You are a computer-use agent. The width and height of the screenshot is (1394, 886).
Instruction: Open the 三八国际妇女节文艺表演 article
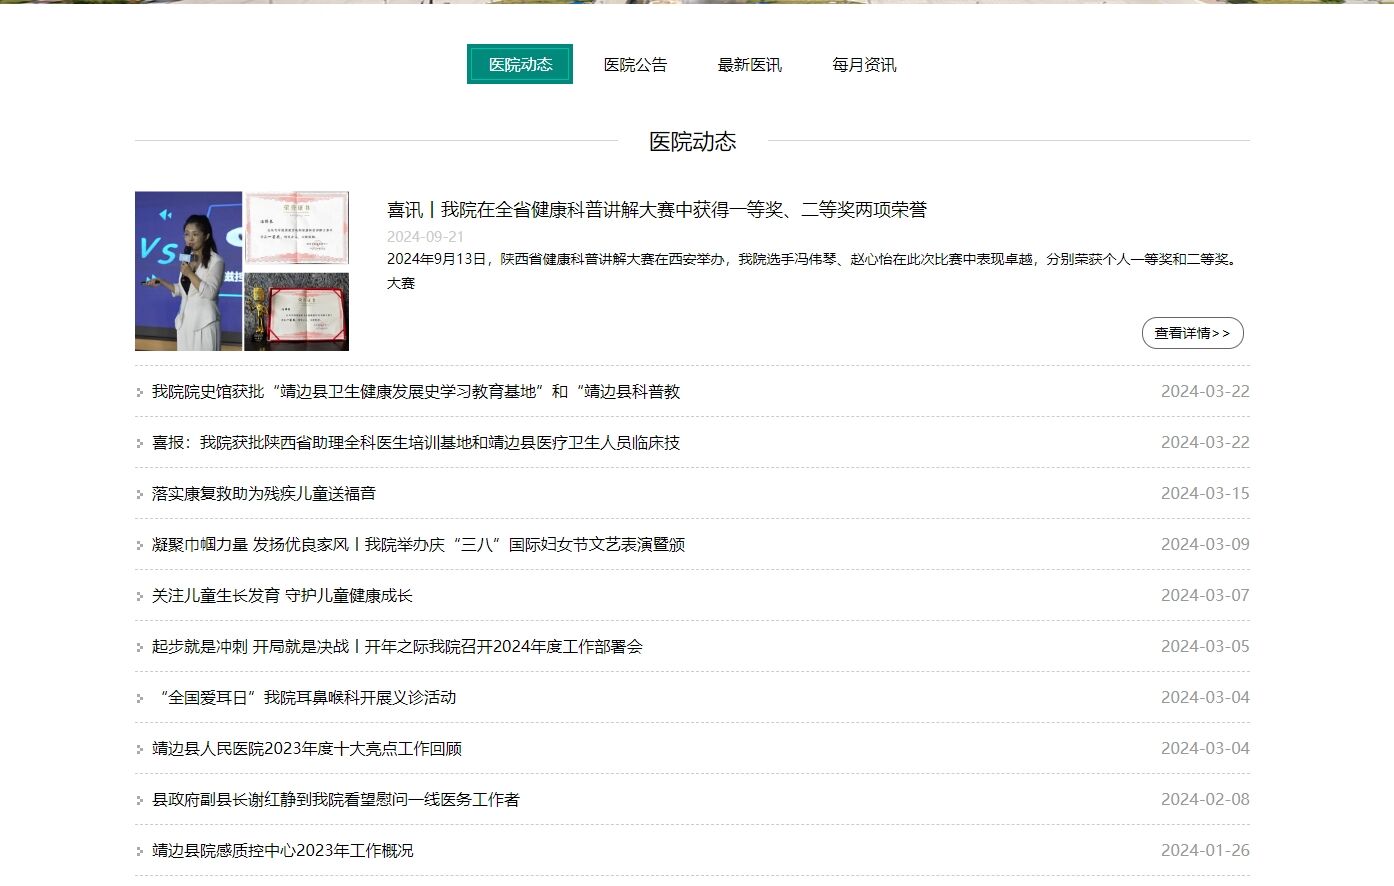click(x=418, y=545)
